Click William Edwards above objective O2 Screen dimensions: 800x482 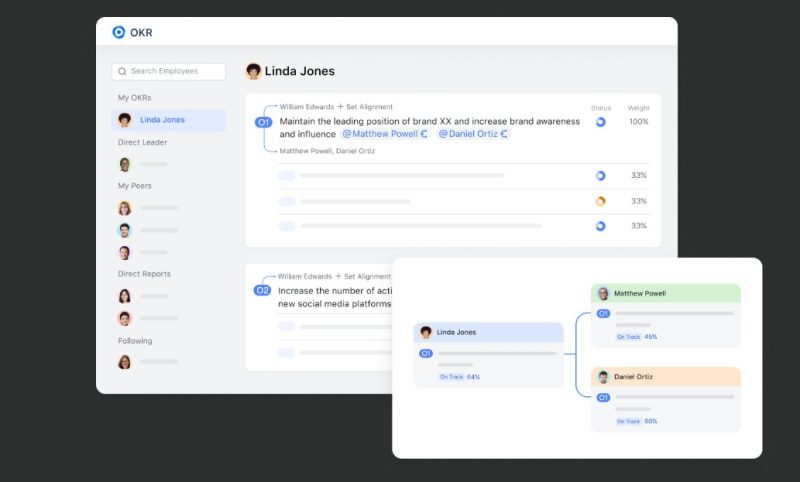pos(305,276)
